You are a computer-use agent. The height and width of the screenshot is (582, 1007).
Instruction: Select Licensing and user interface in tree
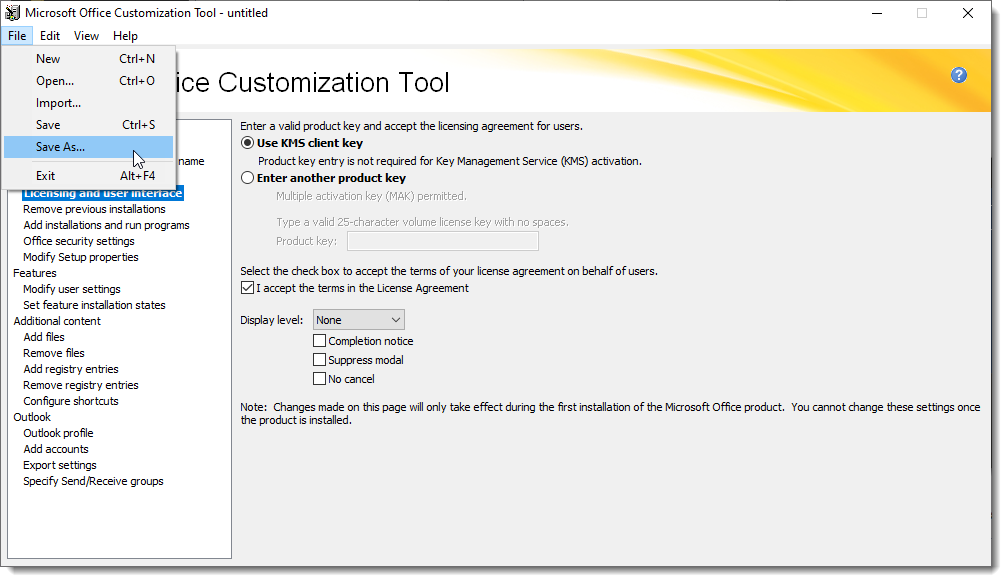tap(103, 193)
